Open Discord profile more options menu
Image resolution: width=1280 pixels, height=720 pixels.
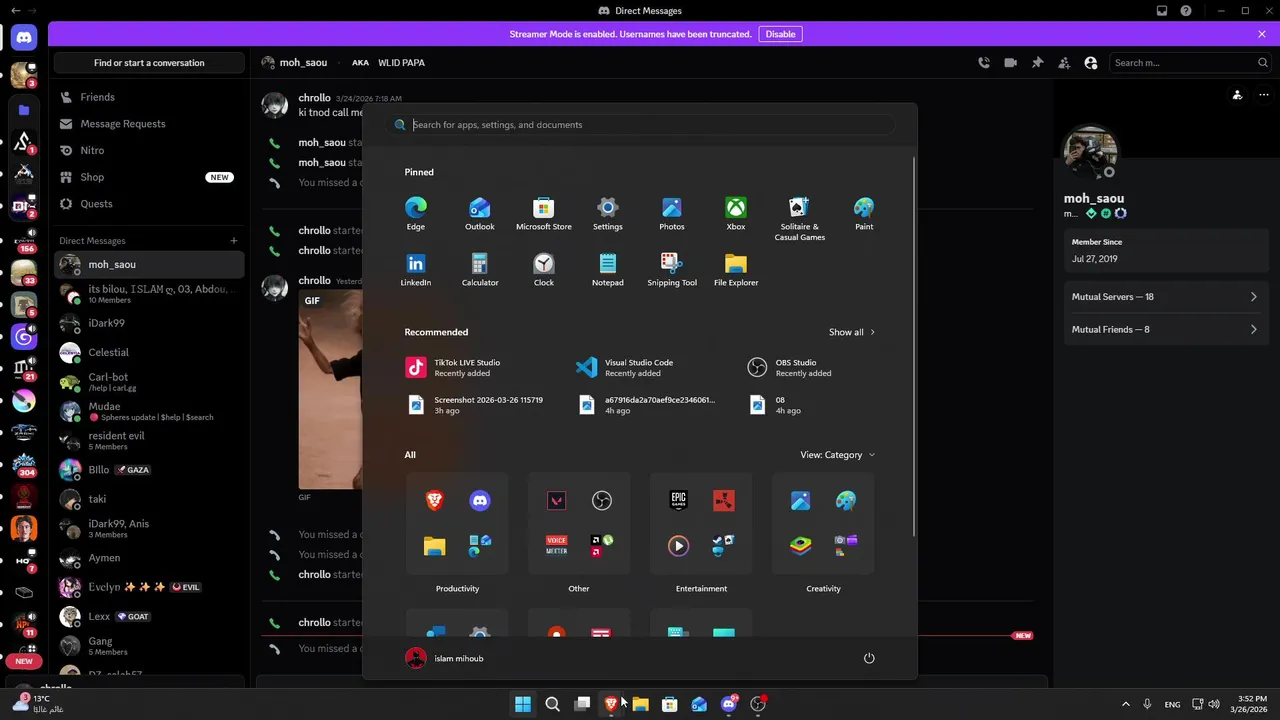(x=1264, y=95)
